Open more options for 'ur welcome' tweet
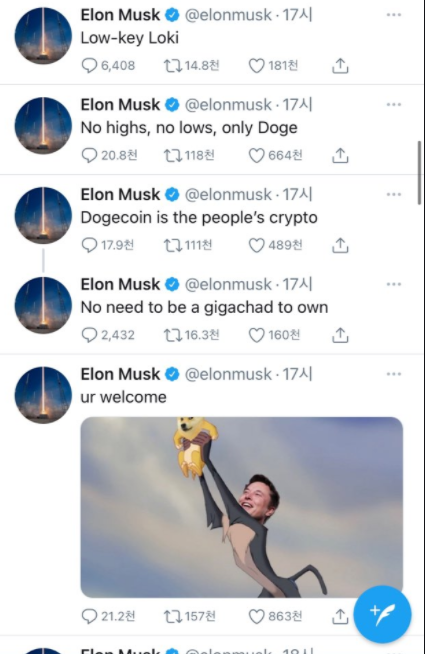The image size is (425, 654). [x=394, y=374]
